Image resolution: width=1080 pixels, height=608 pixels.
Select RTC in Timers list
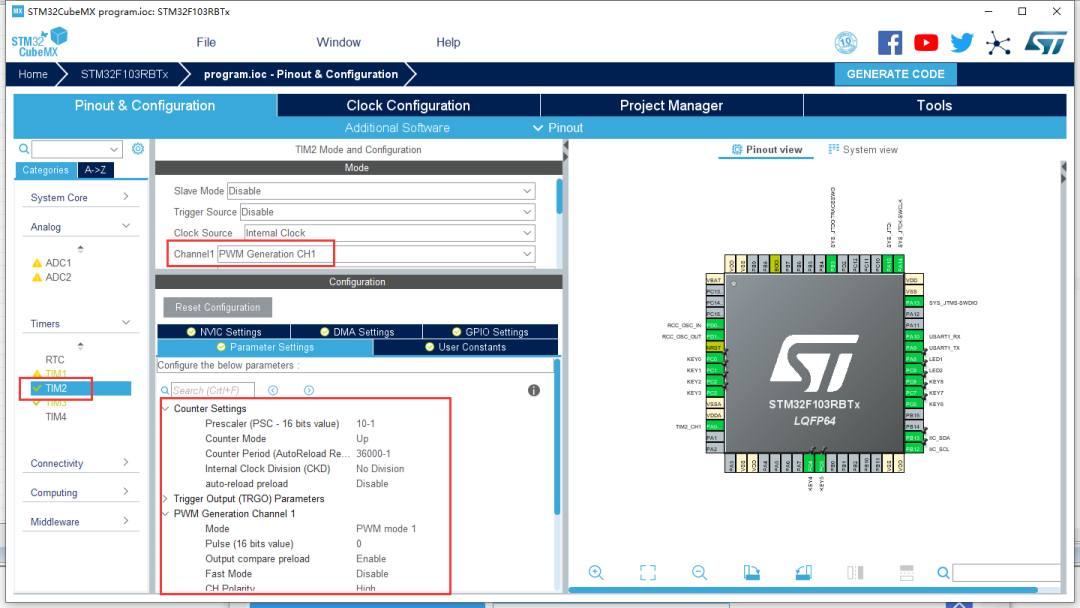(x=55, y=359)
